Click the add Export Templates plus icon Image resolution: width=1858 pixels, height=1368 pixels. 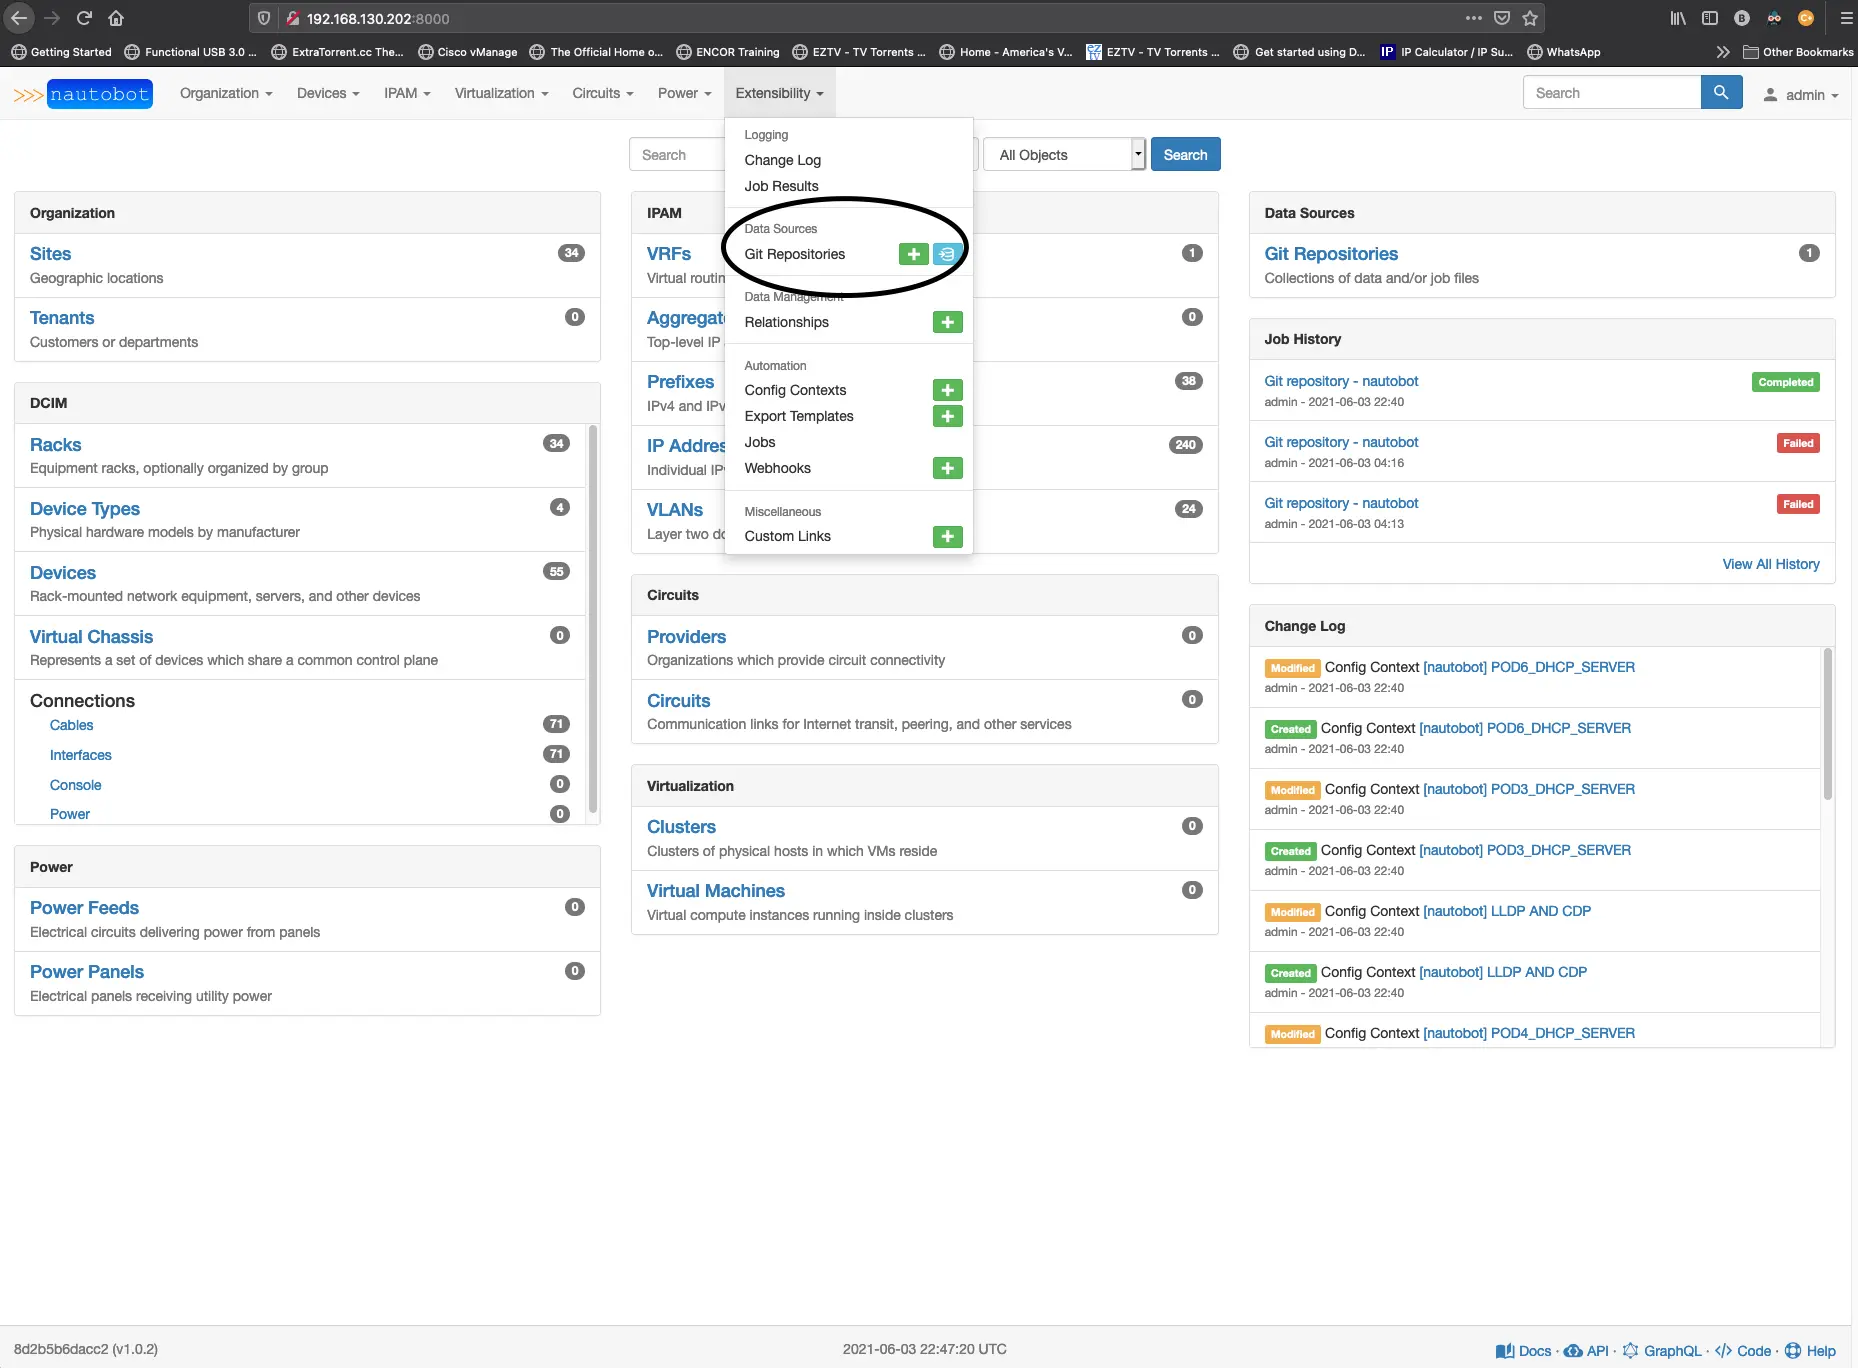click(946, 416)
